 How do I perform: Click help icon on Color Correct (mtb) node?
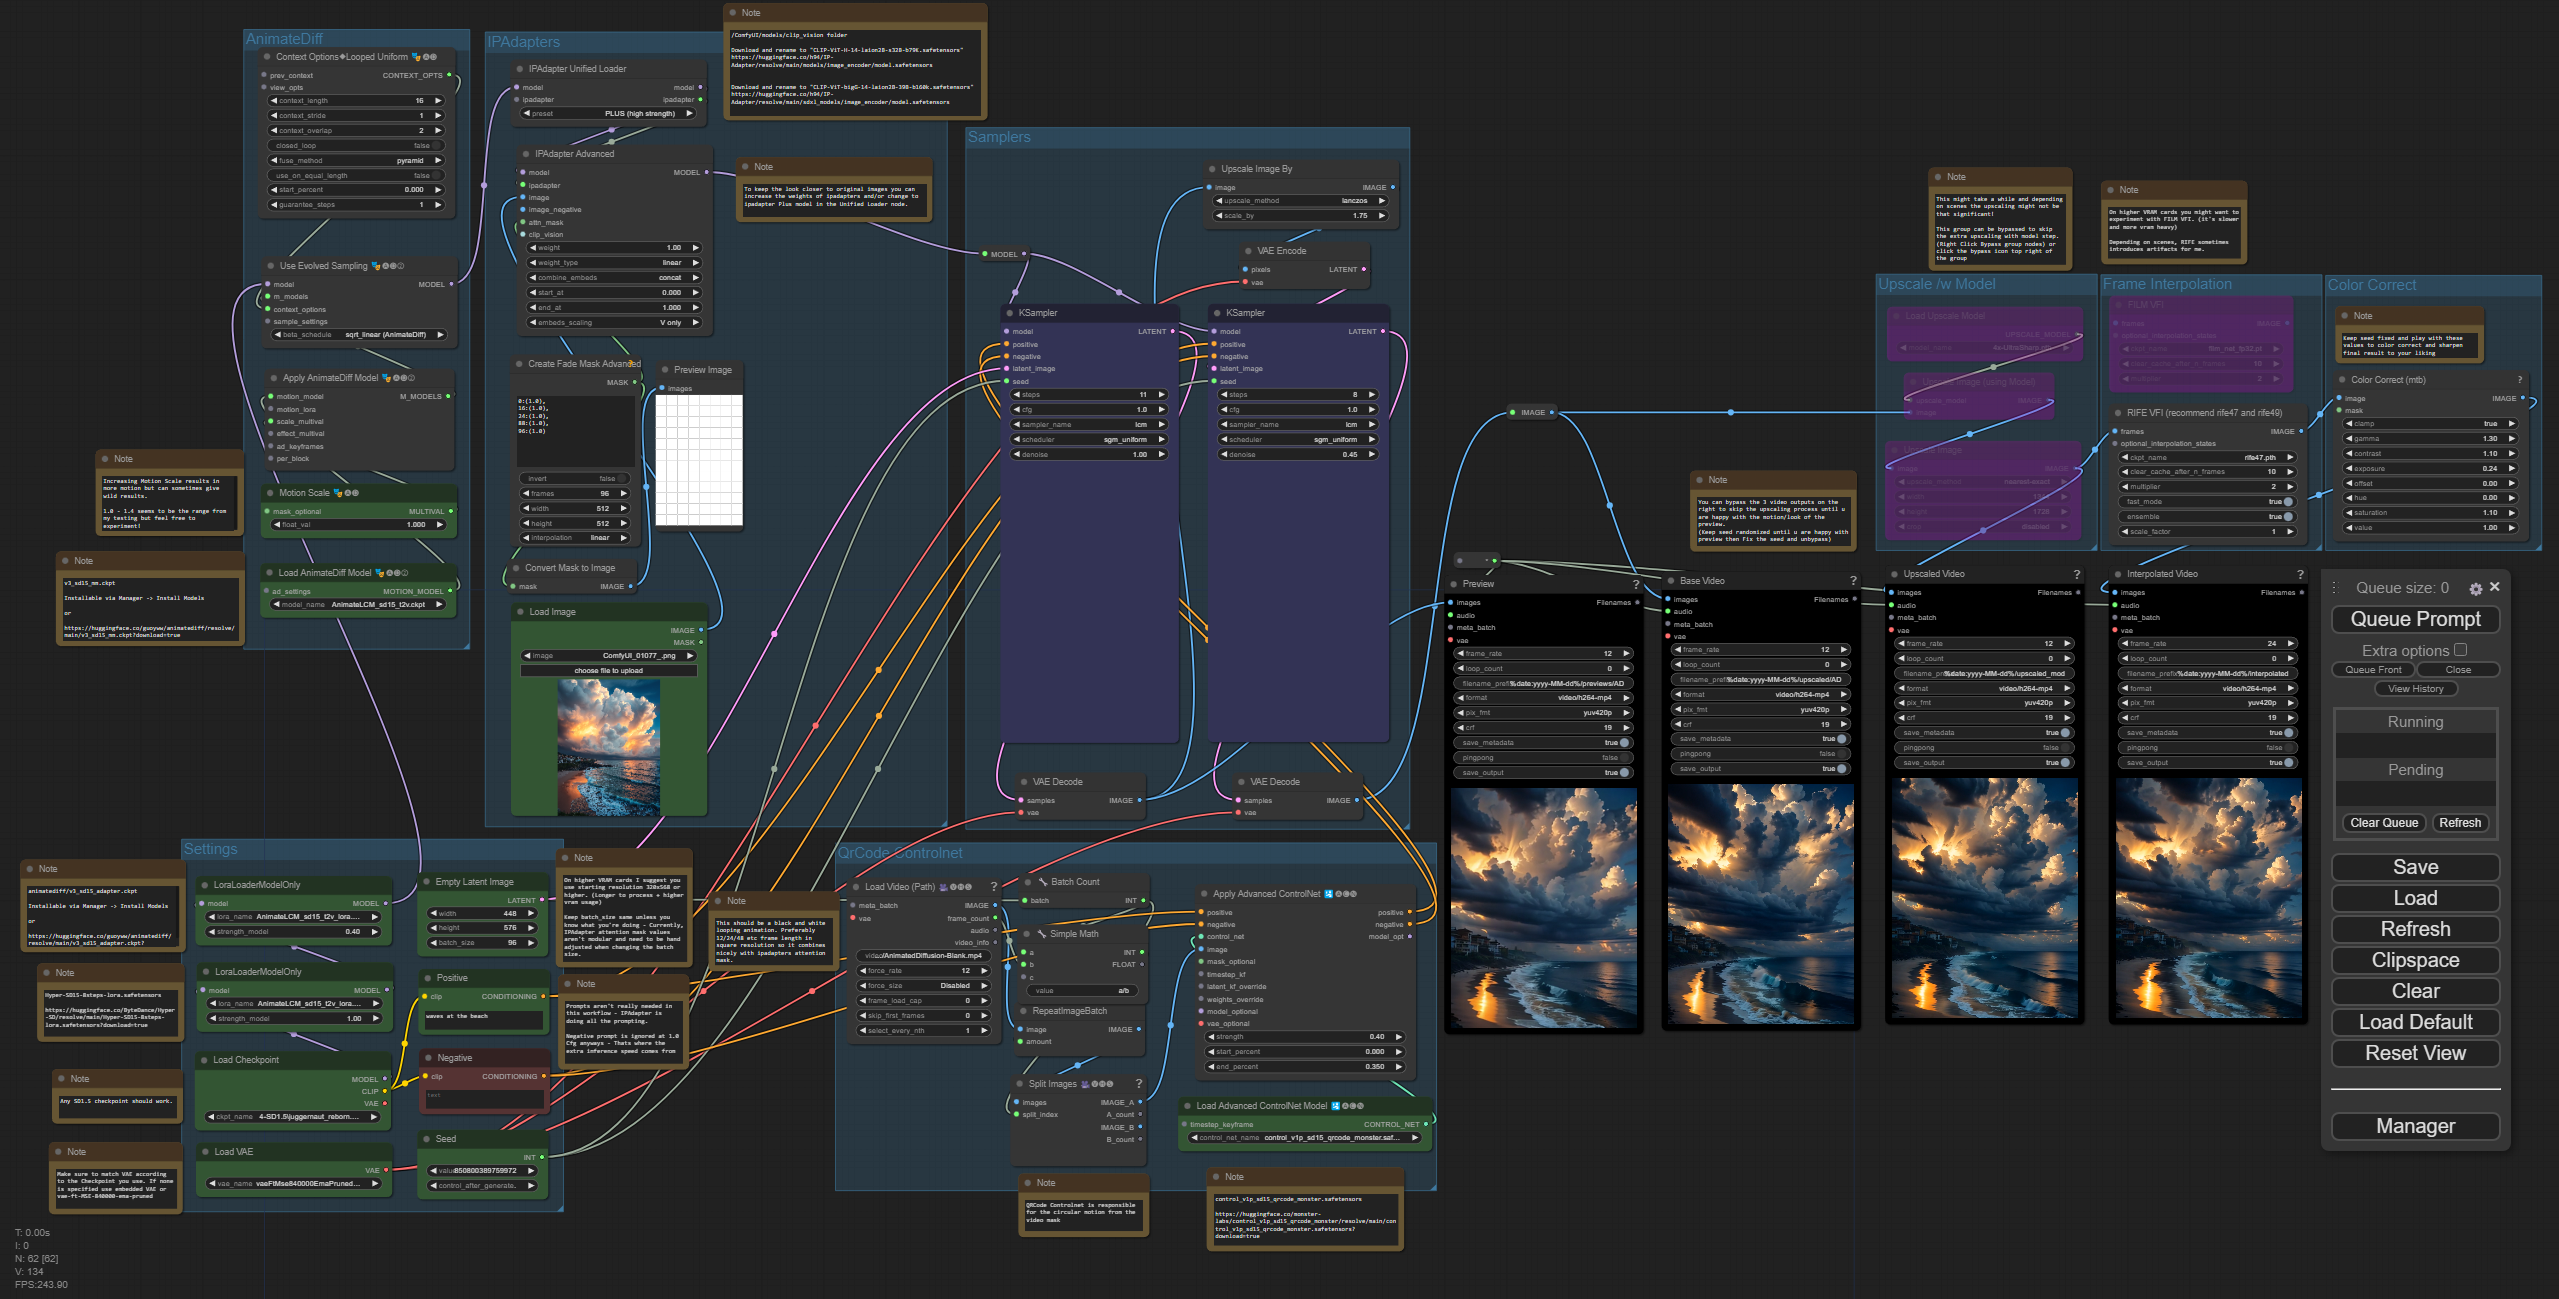coord(2519,380)
